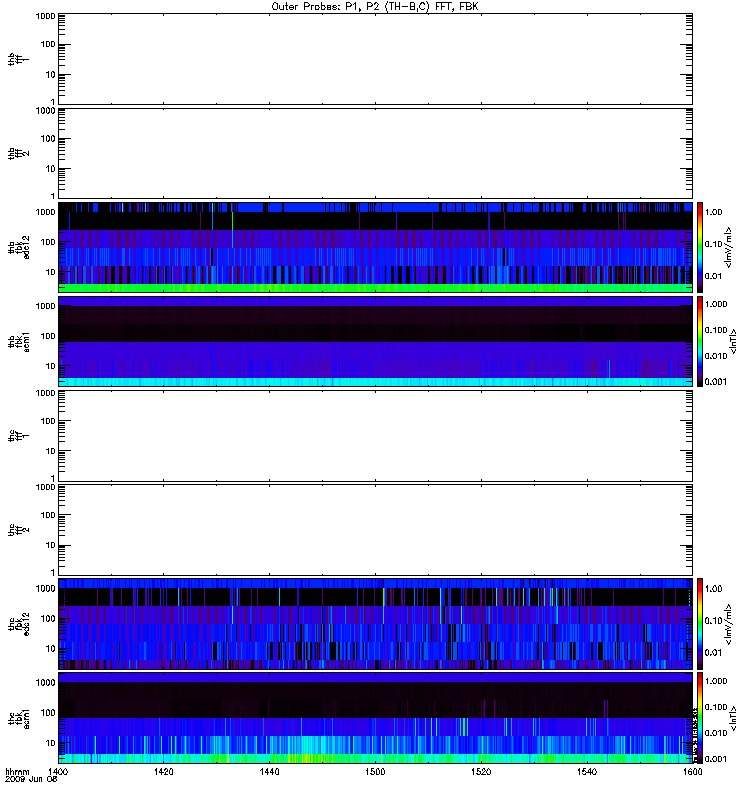Click the '1.00' value on the thb edc12 color bar

click(713, 212)
